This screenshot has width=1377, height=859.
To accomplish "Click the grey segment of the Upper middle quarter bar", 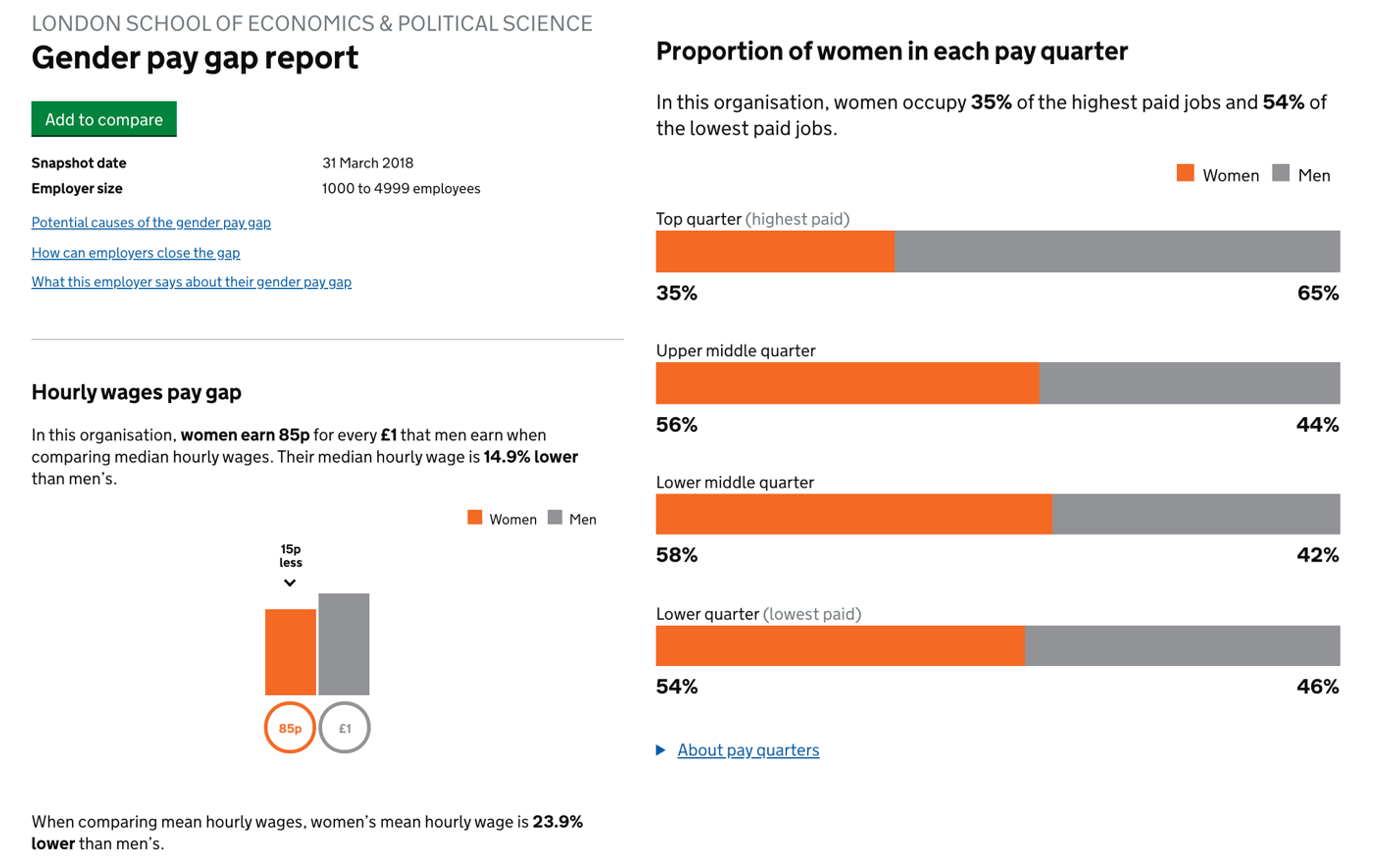I will pos(1189,383).
